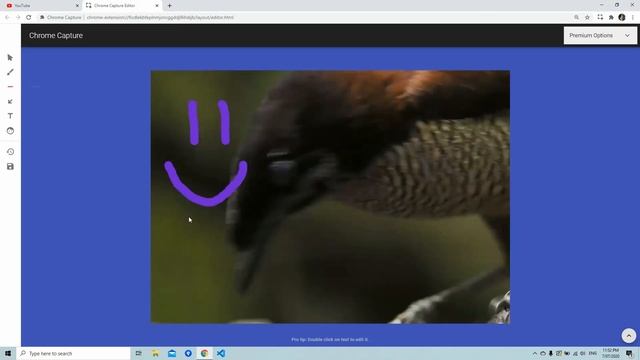Open the Premium Options dropdown
This screenshot has height=360, width=640.
point(600,36)
